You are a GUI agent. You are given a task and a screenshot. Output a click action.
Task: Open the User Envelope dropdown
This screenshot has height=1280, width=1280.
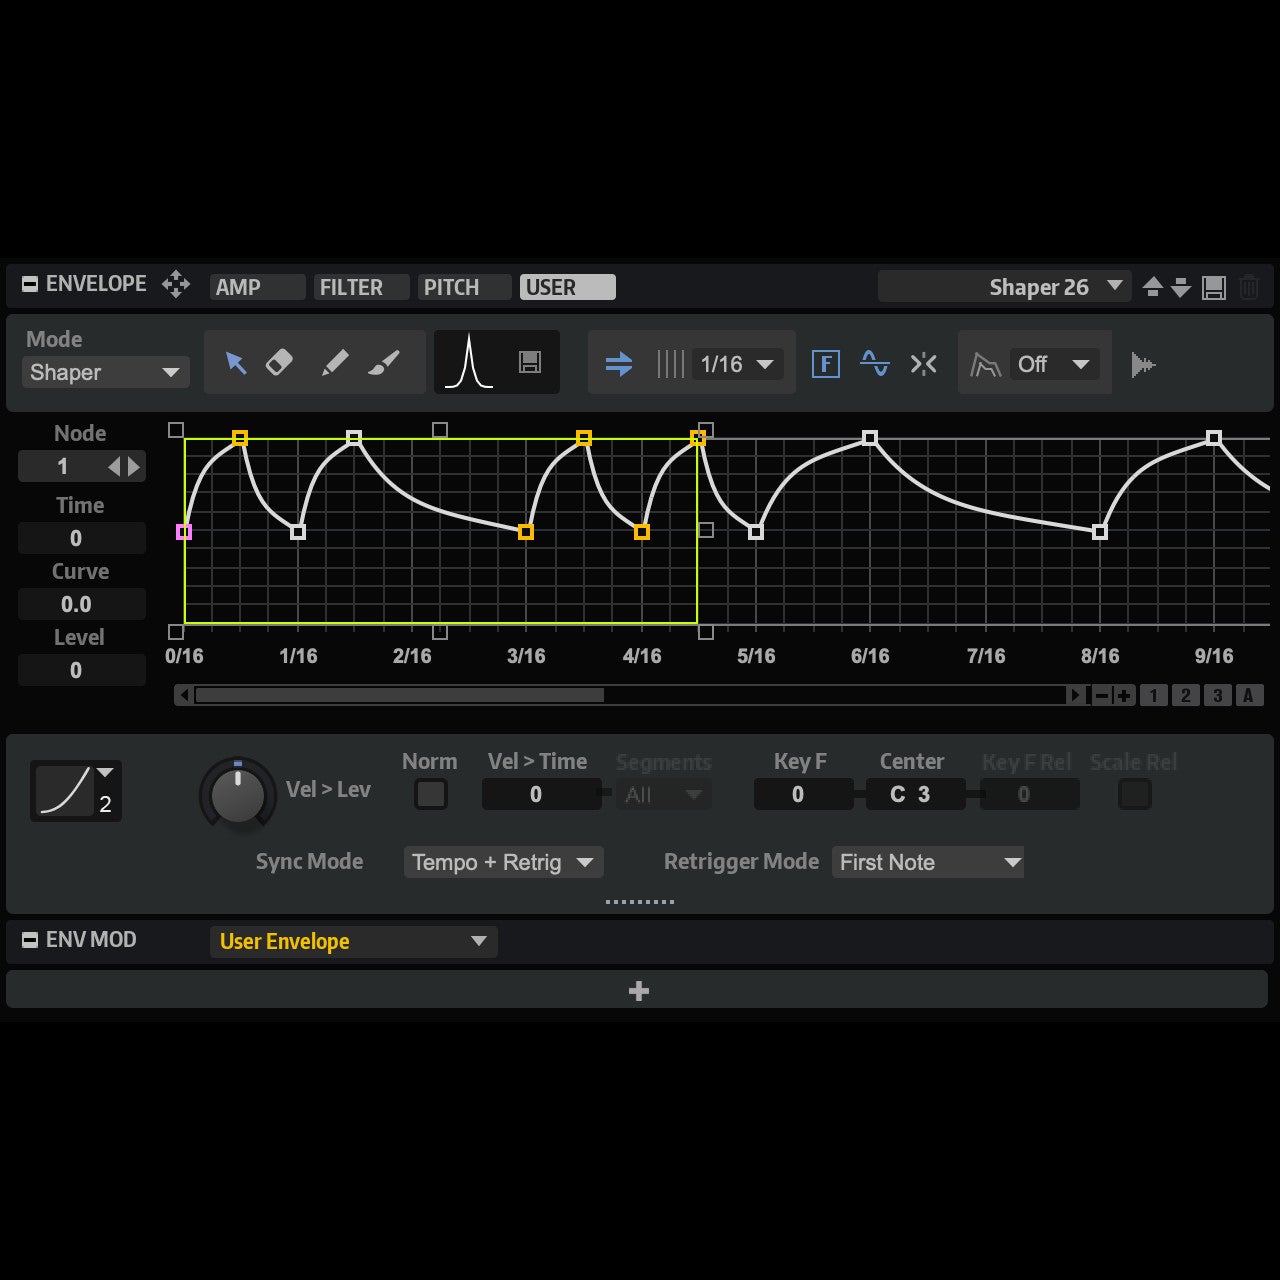click(x=354, y=941)
